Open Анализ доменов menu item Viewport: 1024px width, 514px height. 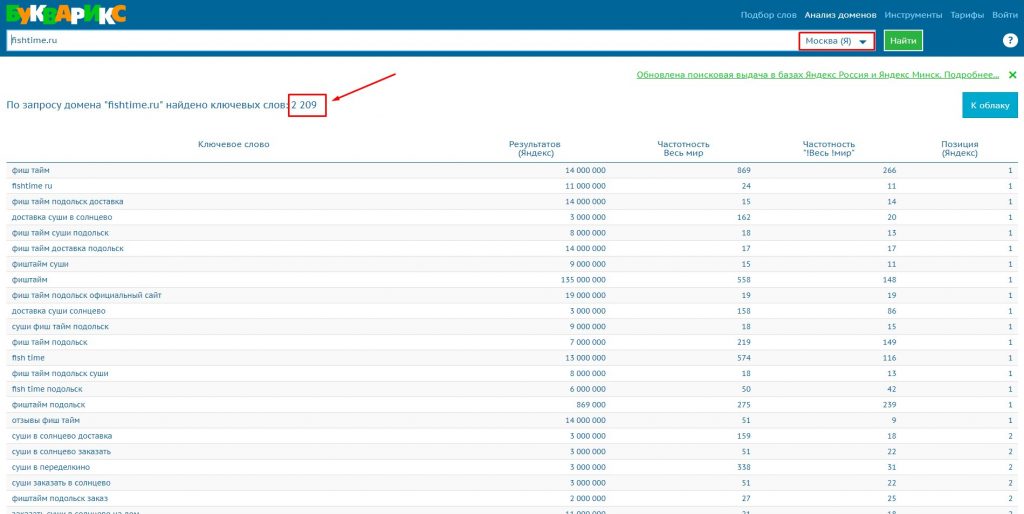click(x=840, y=14)
